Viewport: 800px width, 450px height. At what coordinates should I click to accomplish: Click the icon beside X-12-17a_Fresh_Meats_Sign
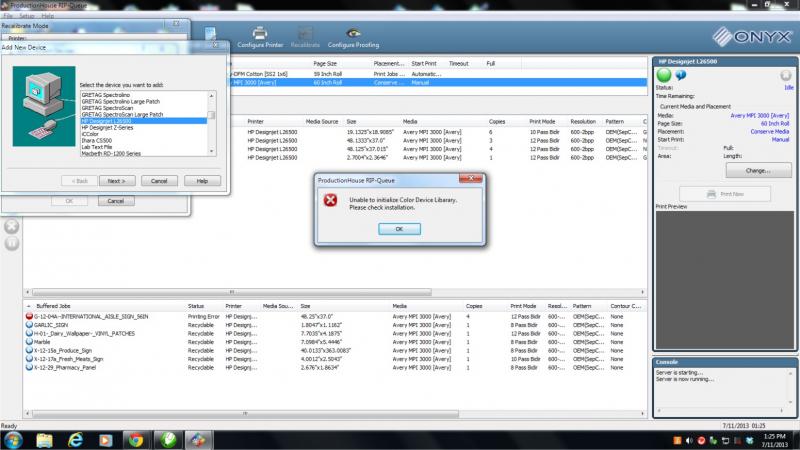(30, 359)
